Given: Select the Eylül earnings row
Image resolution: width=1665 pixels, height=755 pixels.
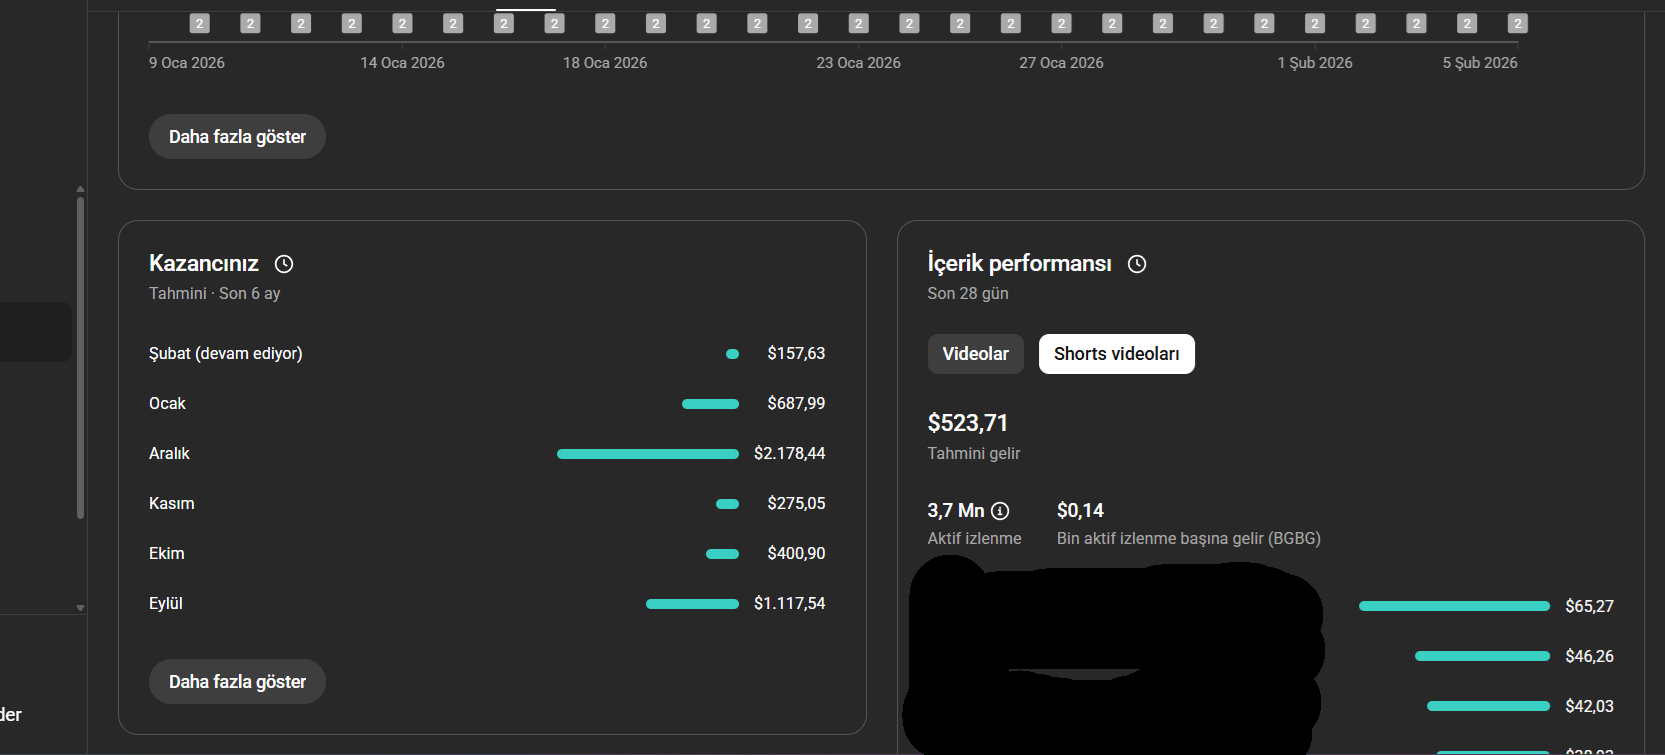Looking at the screenshot, I should click(486, 604).
